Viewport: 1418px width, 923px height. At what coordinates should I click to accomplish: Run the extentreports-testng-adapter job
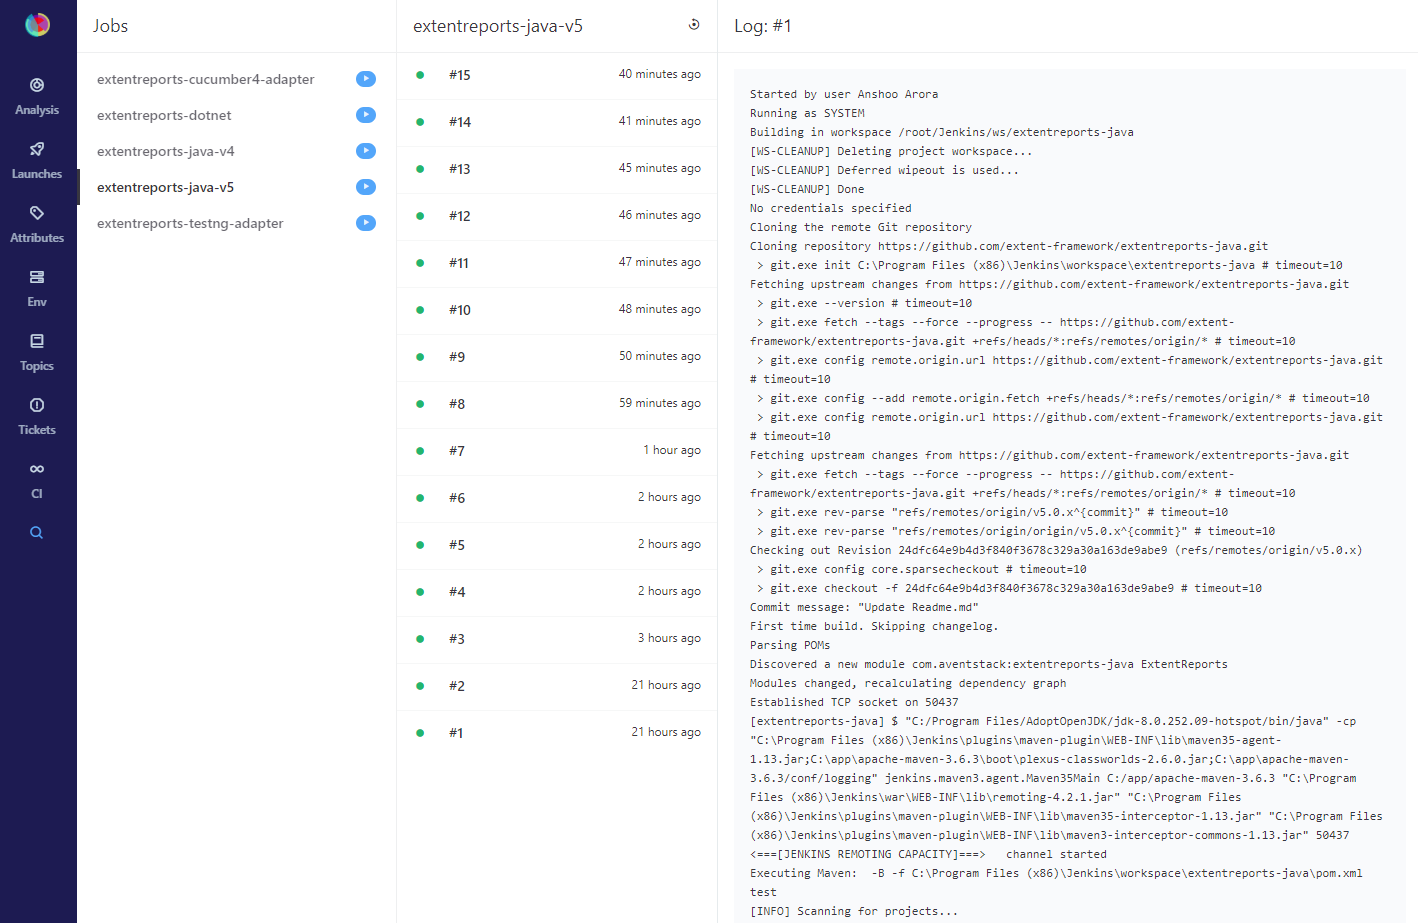point(366,223)
